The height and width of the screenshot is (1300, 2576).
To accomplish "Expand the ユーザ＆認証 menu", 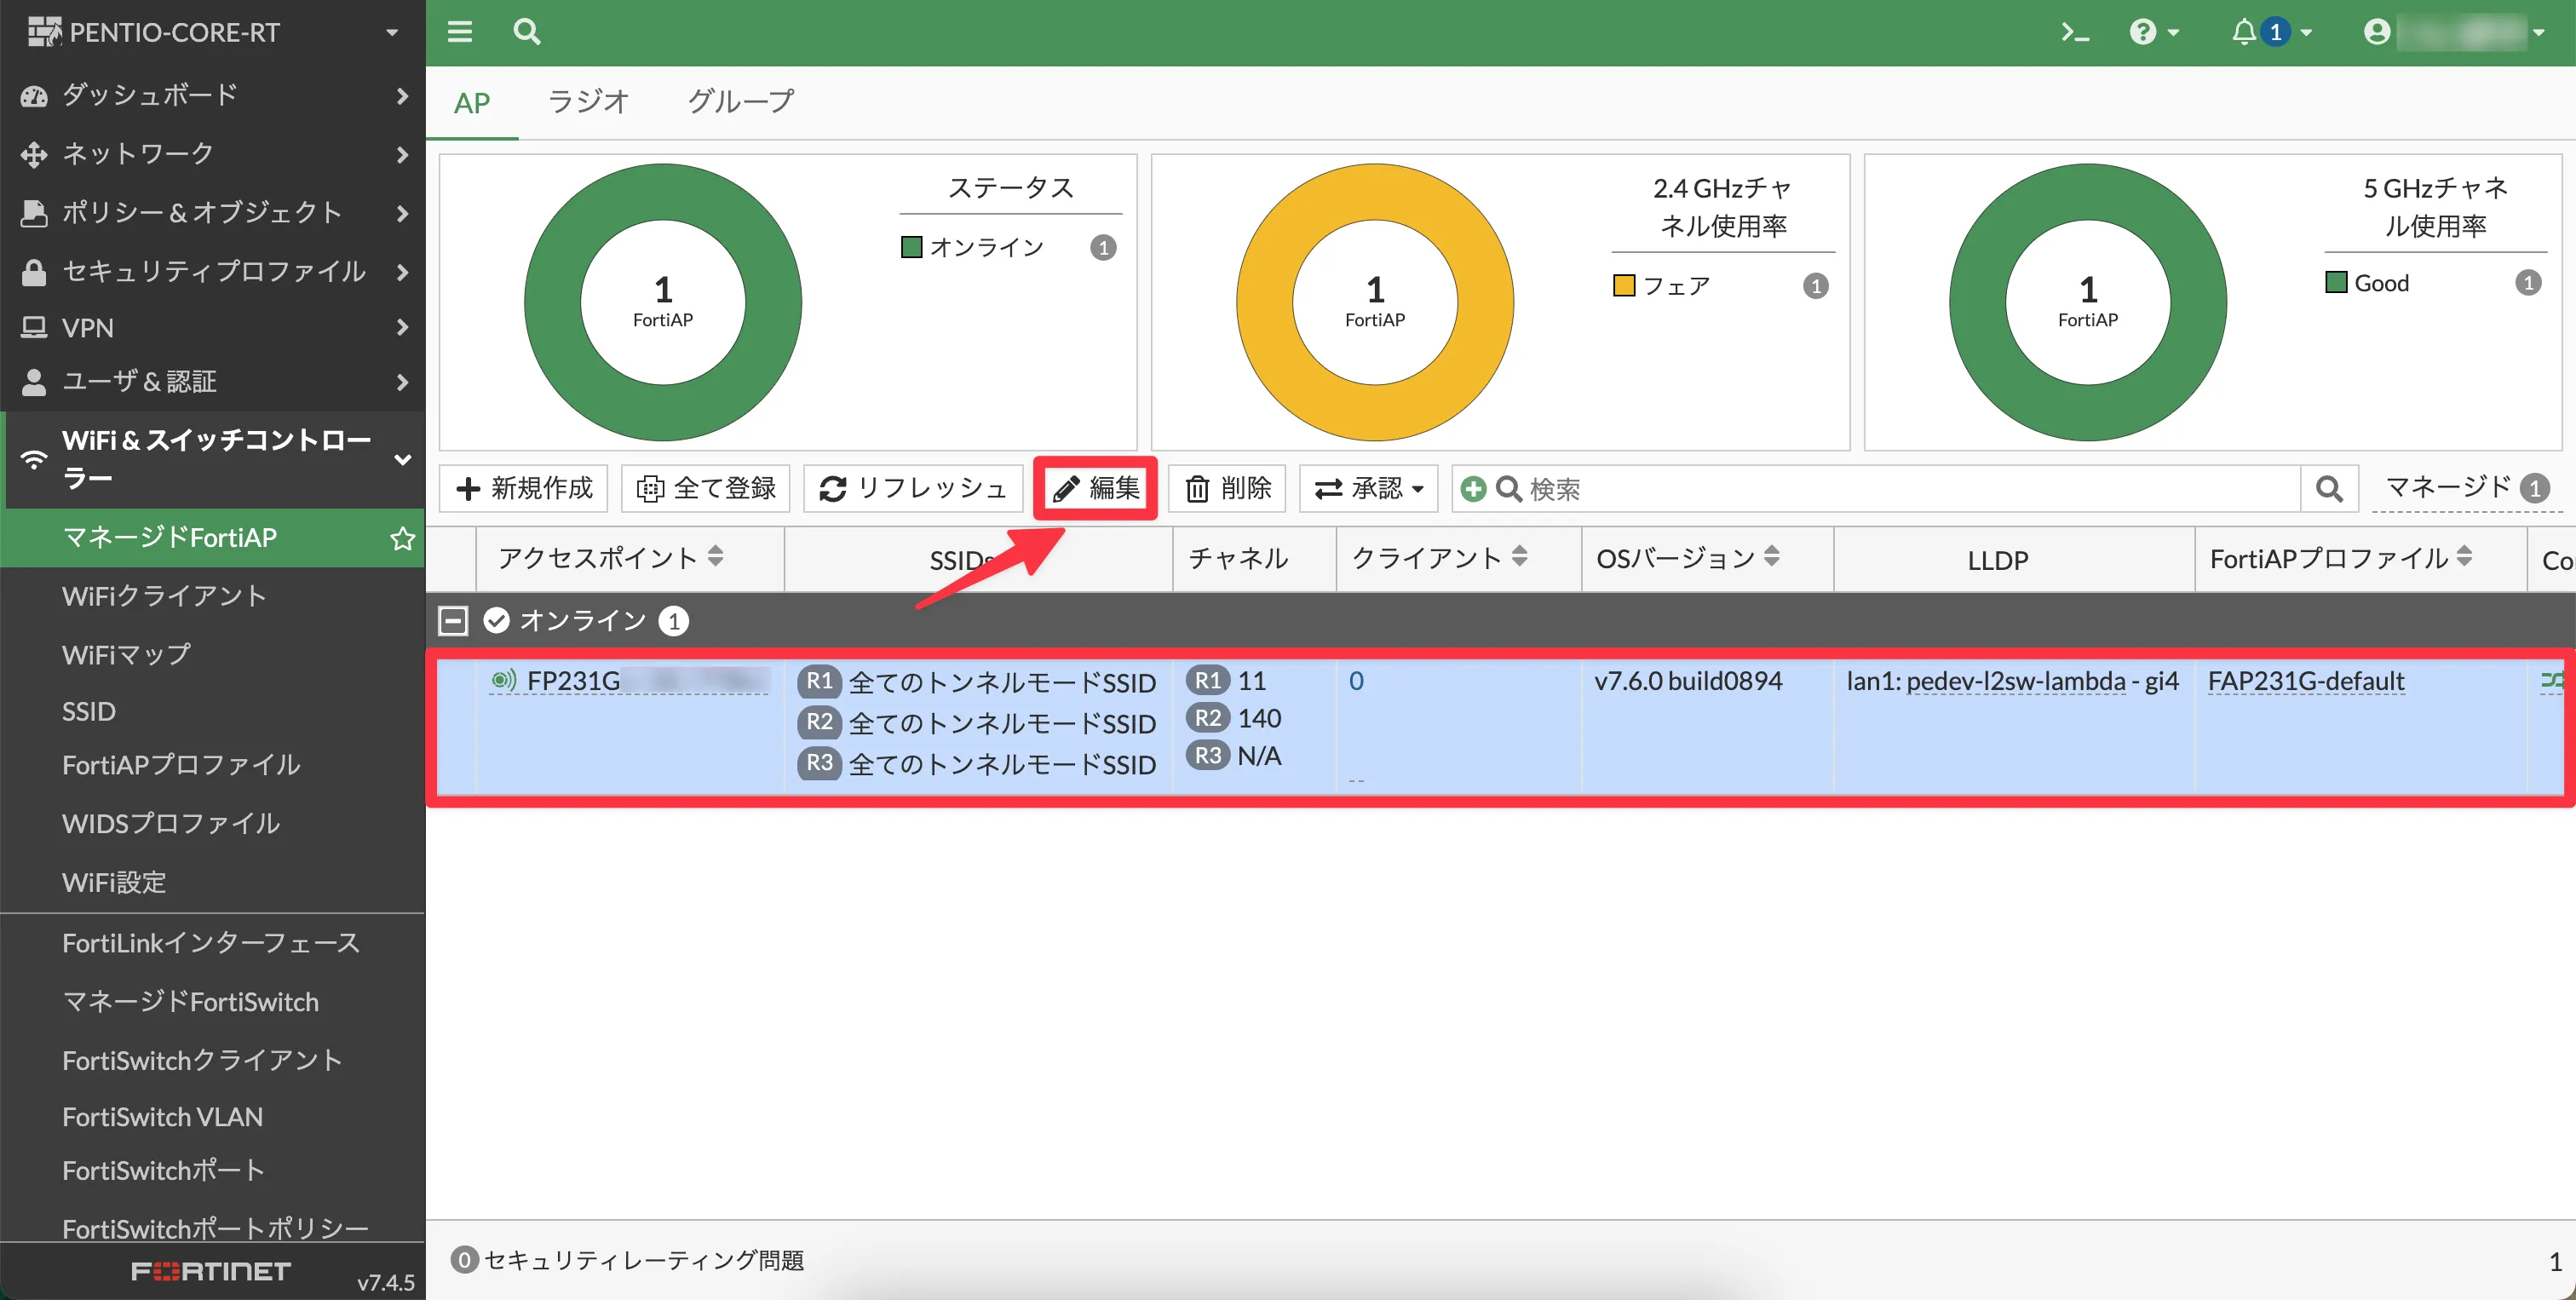I will click(213, 381).
